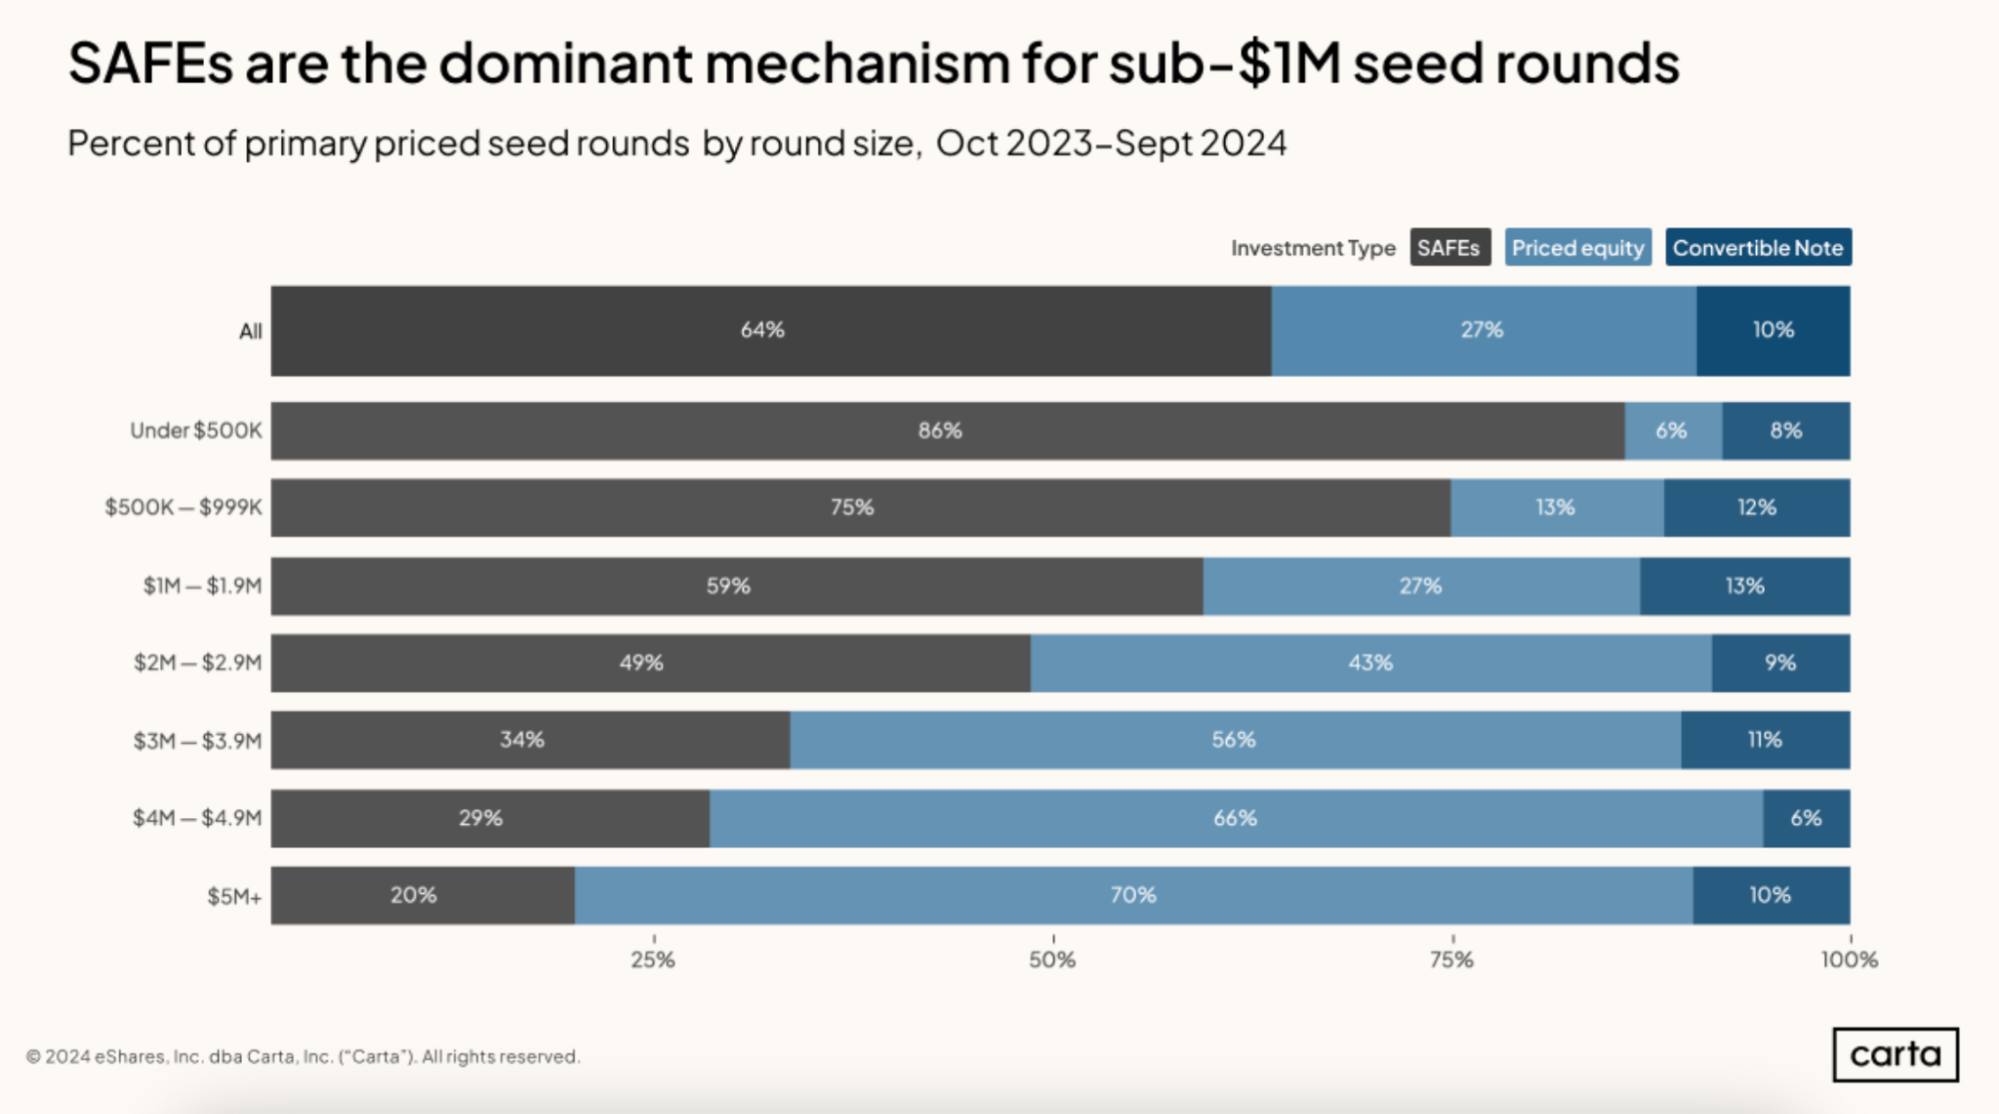Select the SAFEs legend swatch

[1449, 248]
